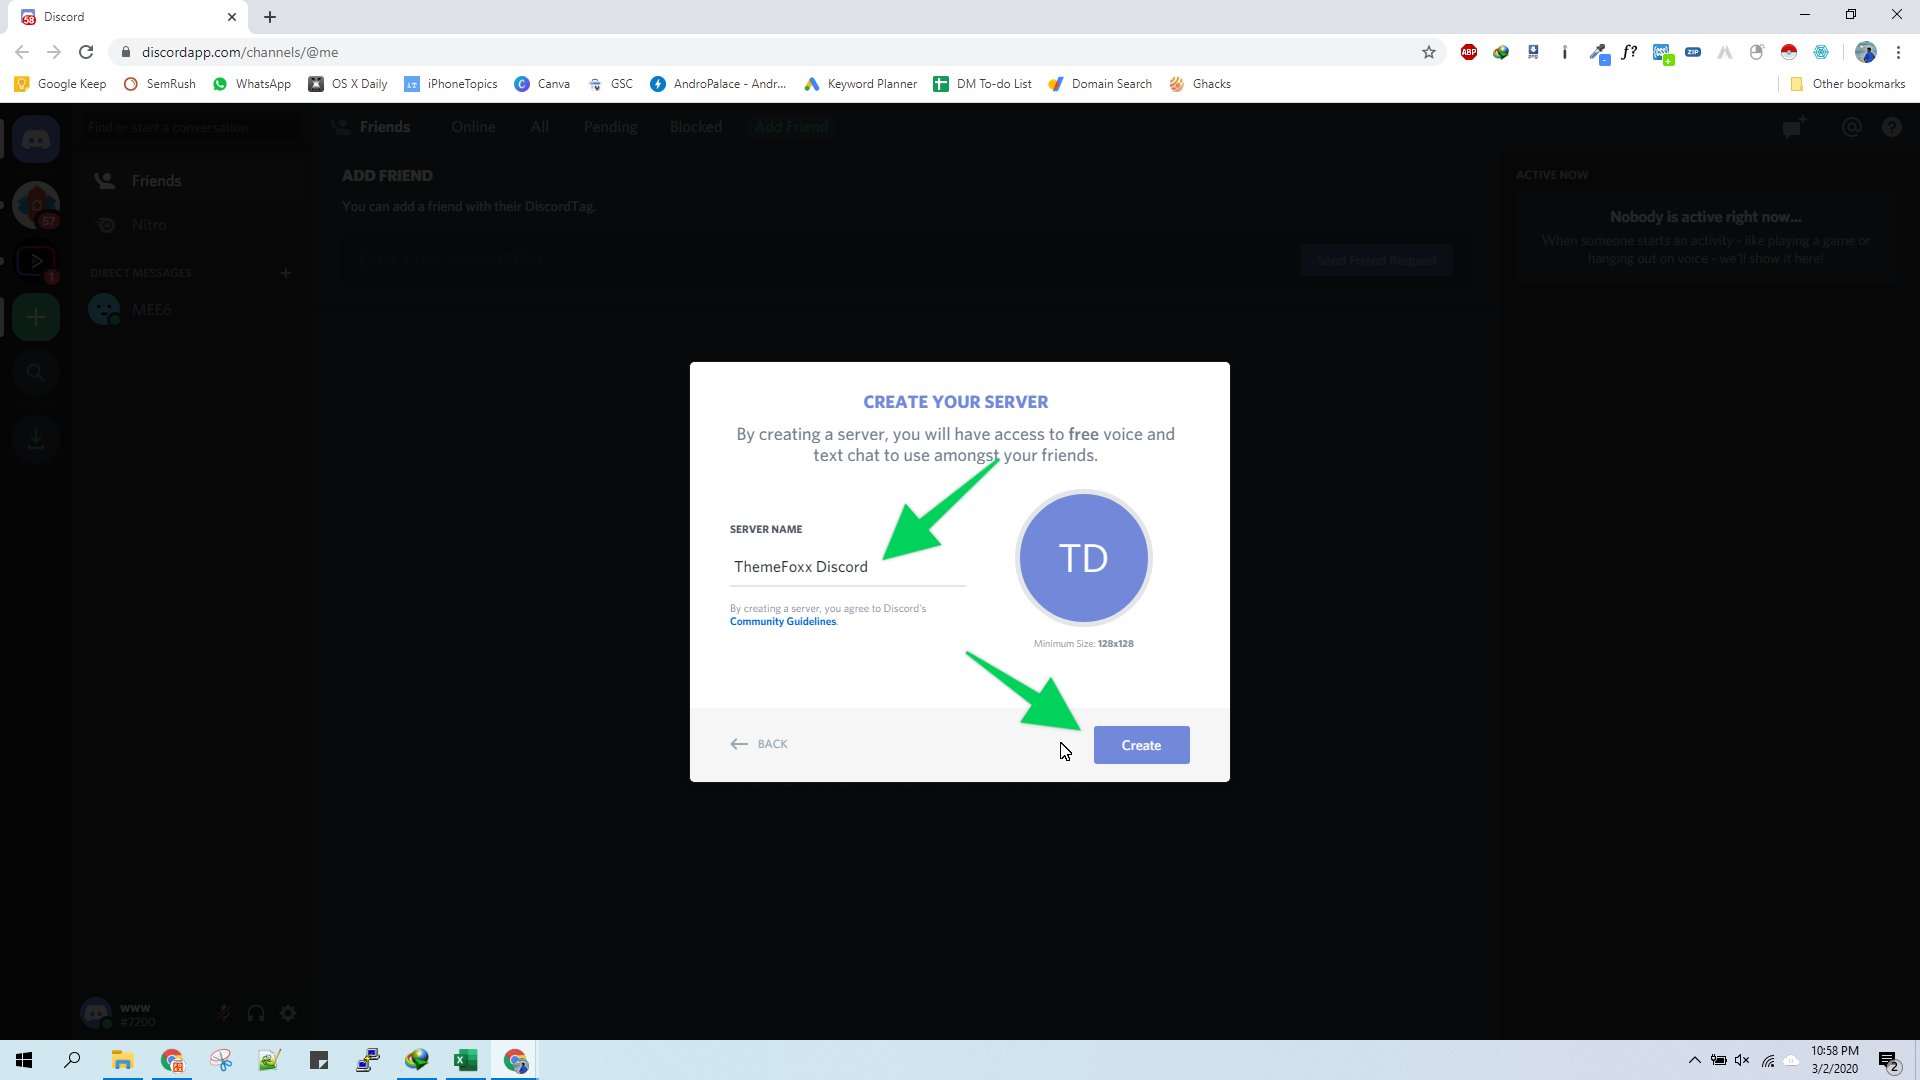1920x1080 pixels.
Task: Open Mentions @ icon in header
Action: pyautogui.click(x=1852, y=127)
